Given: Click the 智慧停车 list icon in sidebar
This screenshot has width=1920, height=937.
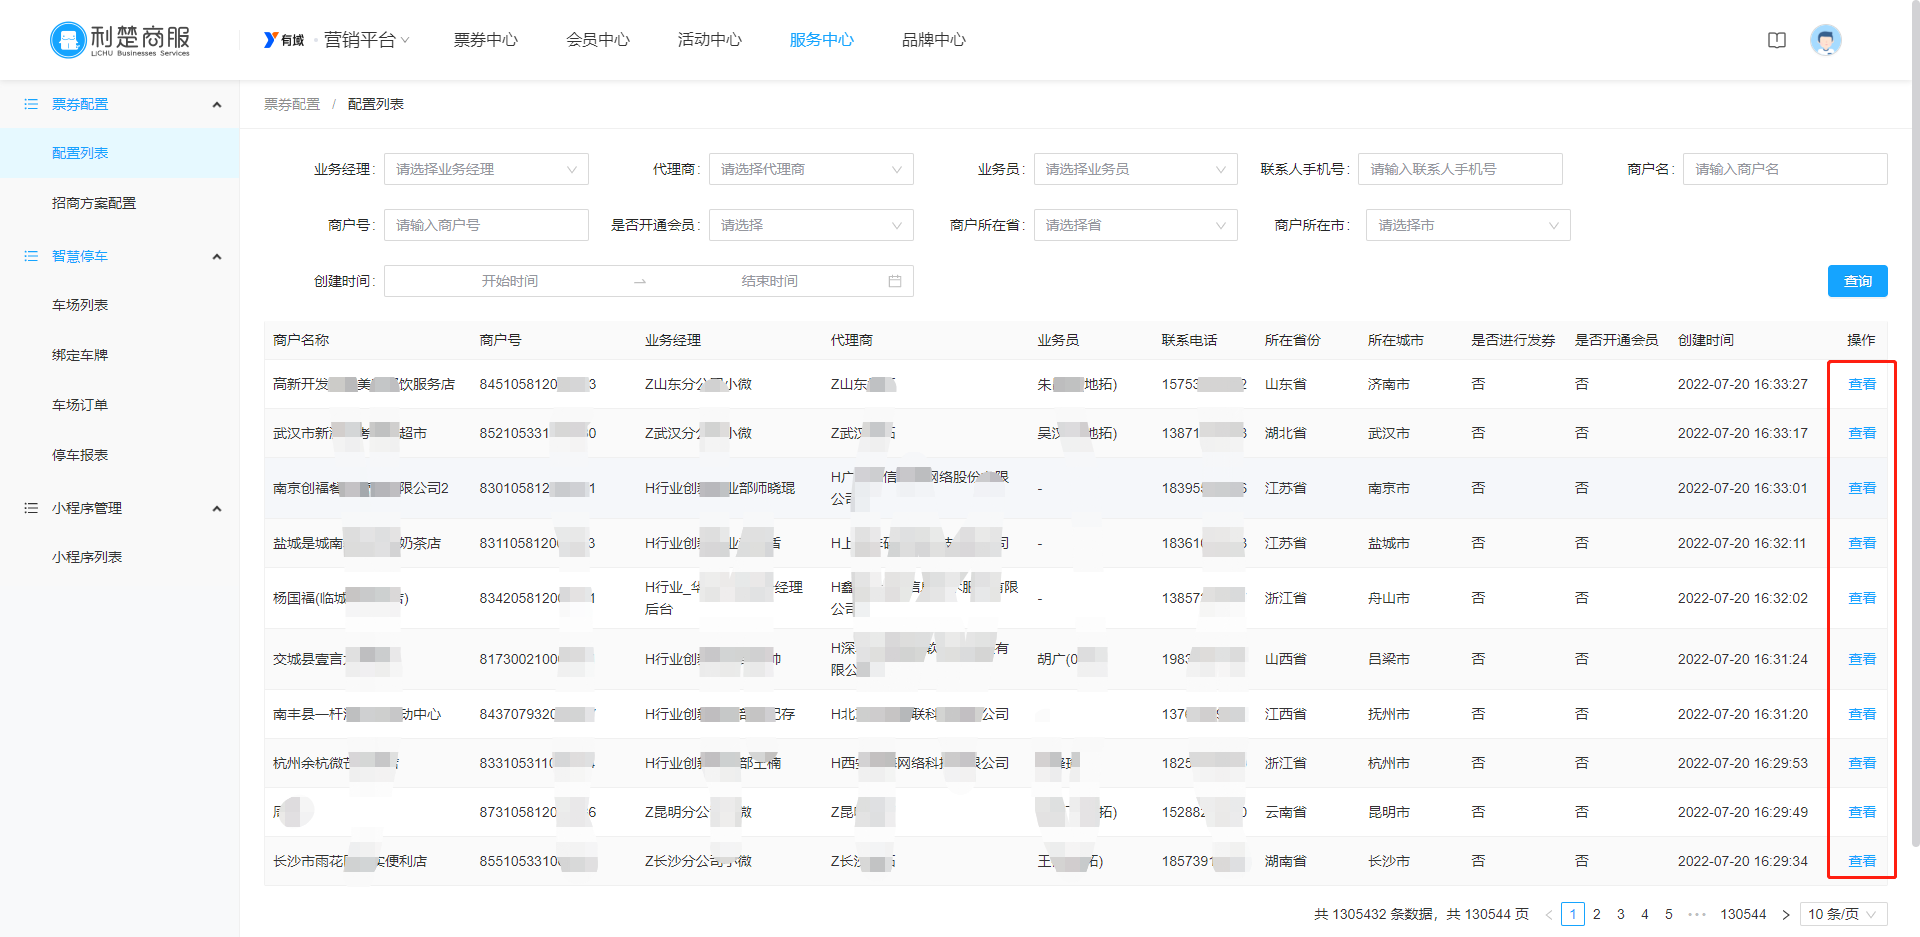Looking at the screenshot, I should [31, 256].
